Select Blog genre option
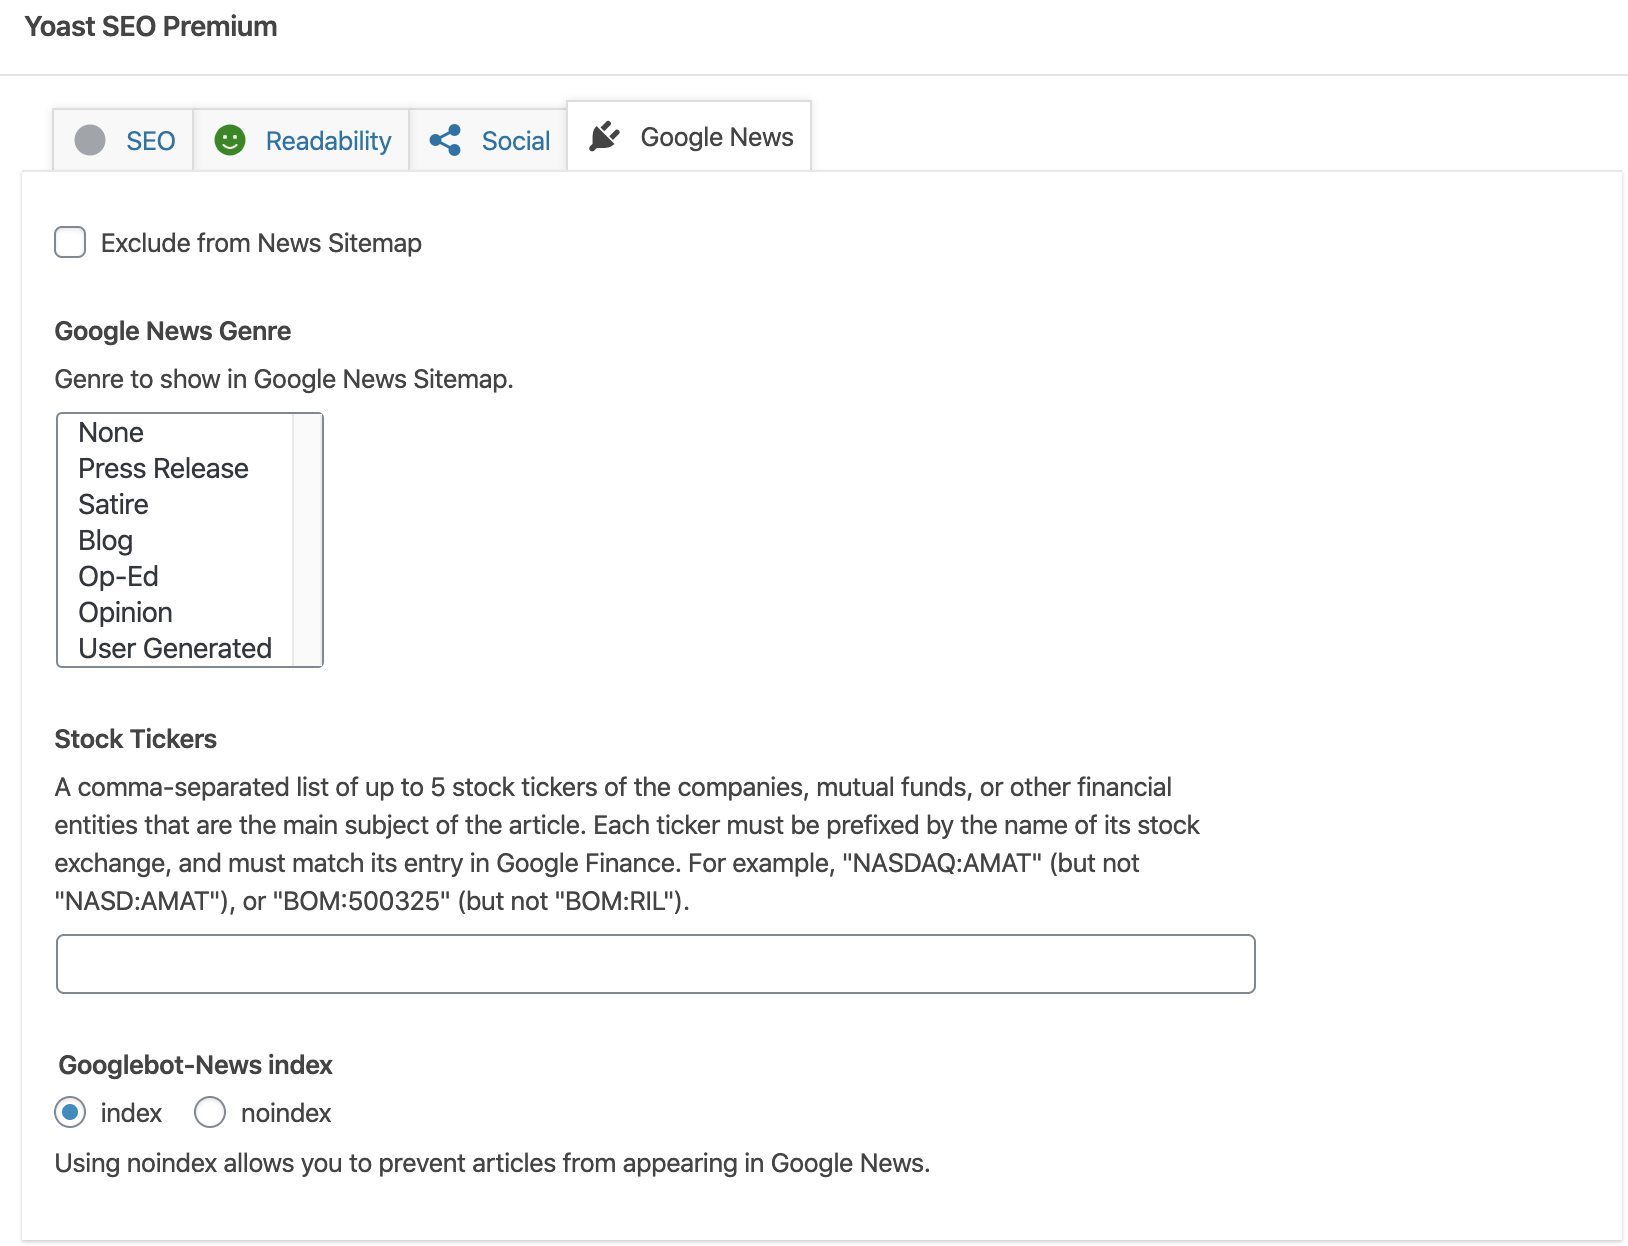The width and height of the screenshot is (1628, 1246). pyautogui.click(x=175, y=540)
